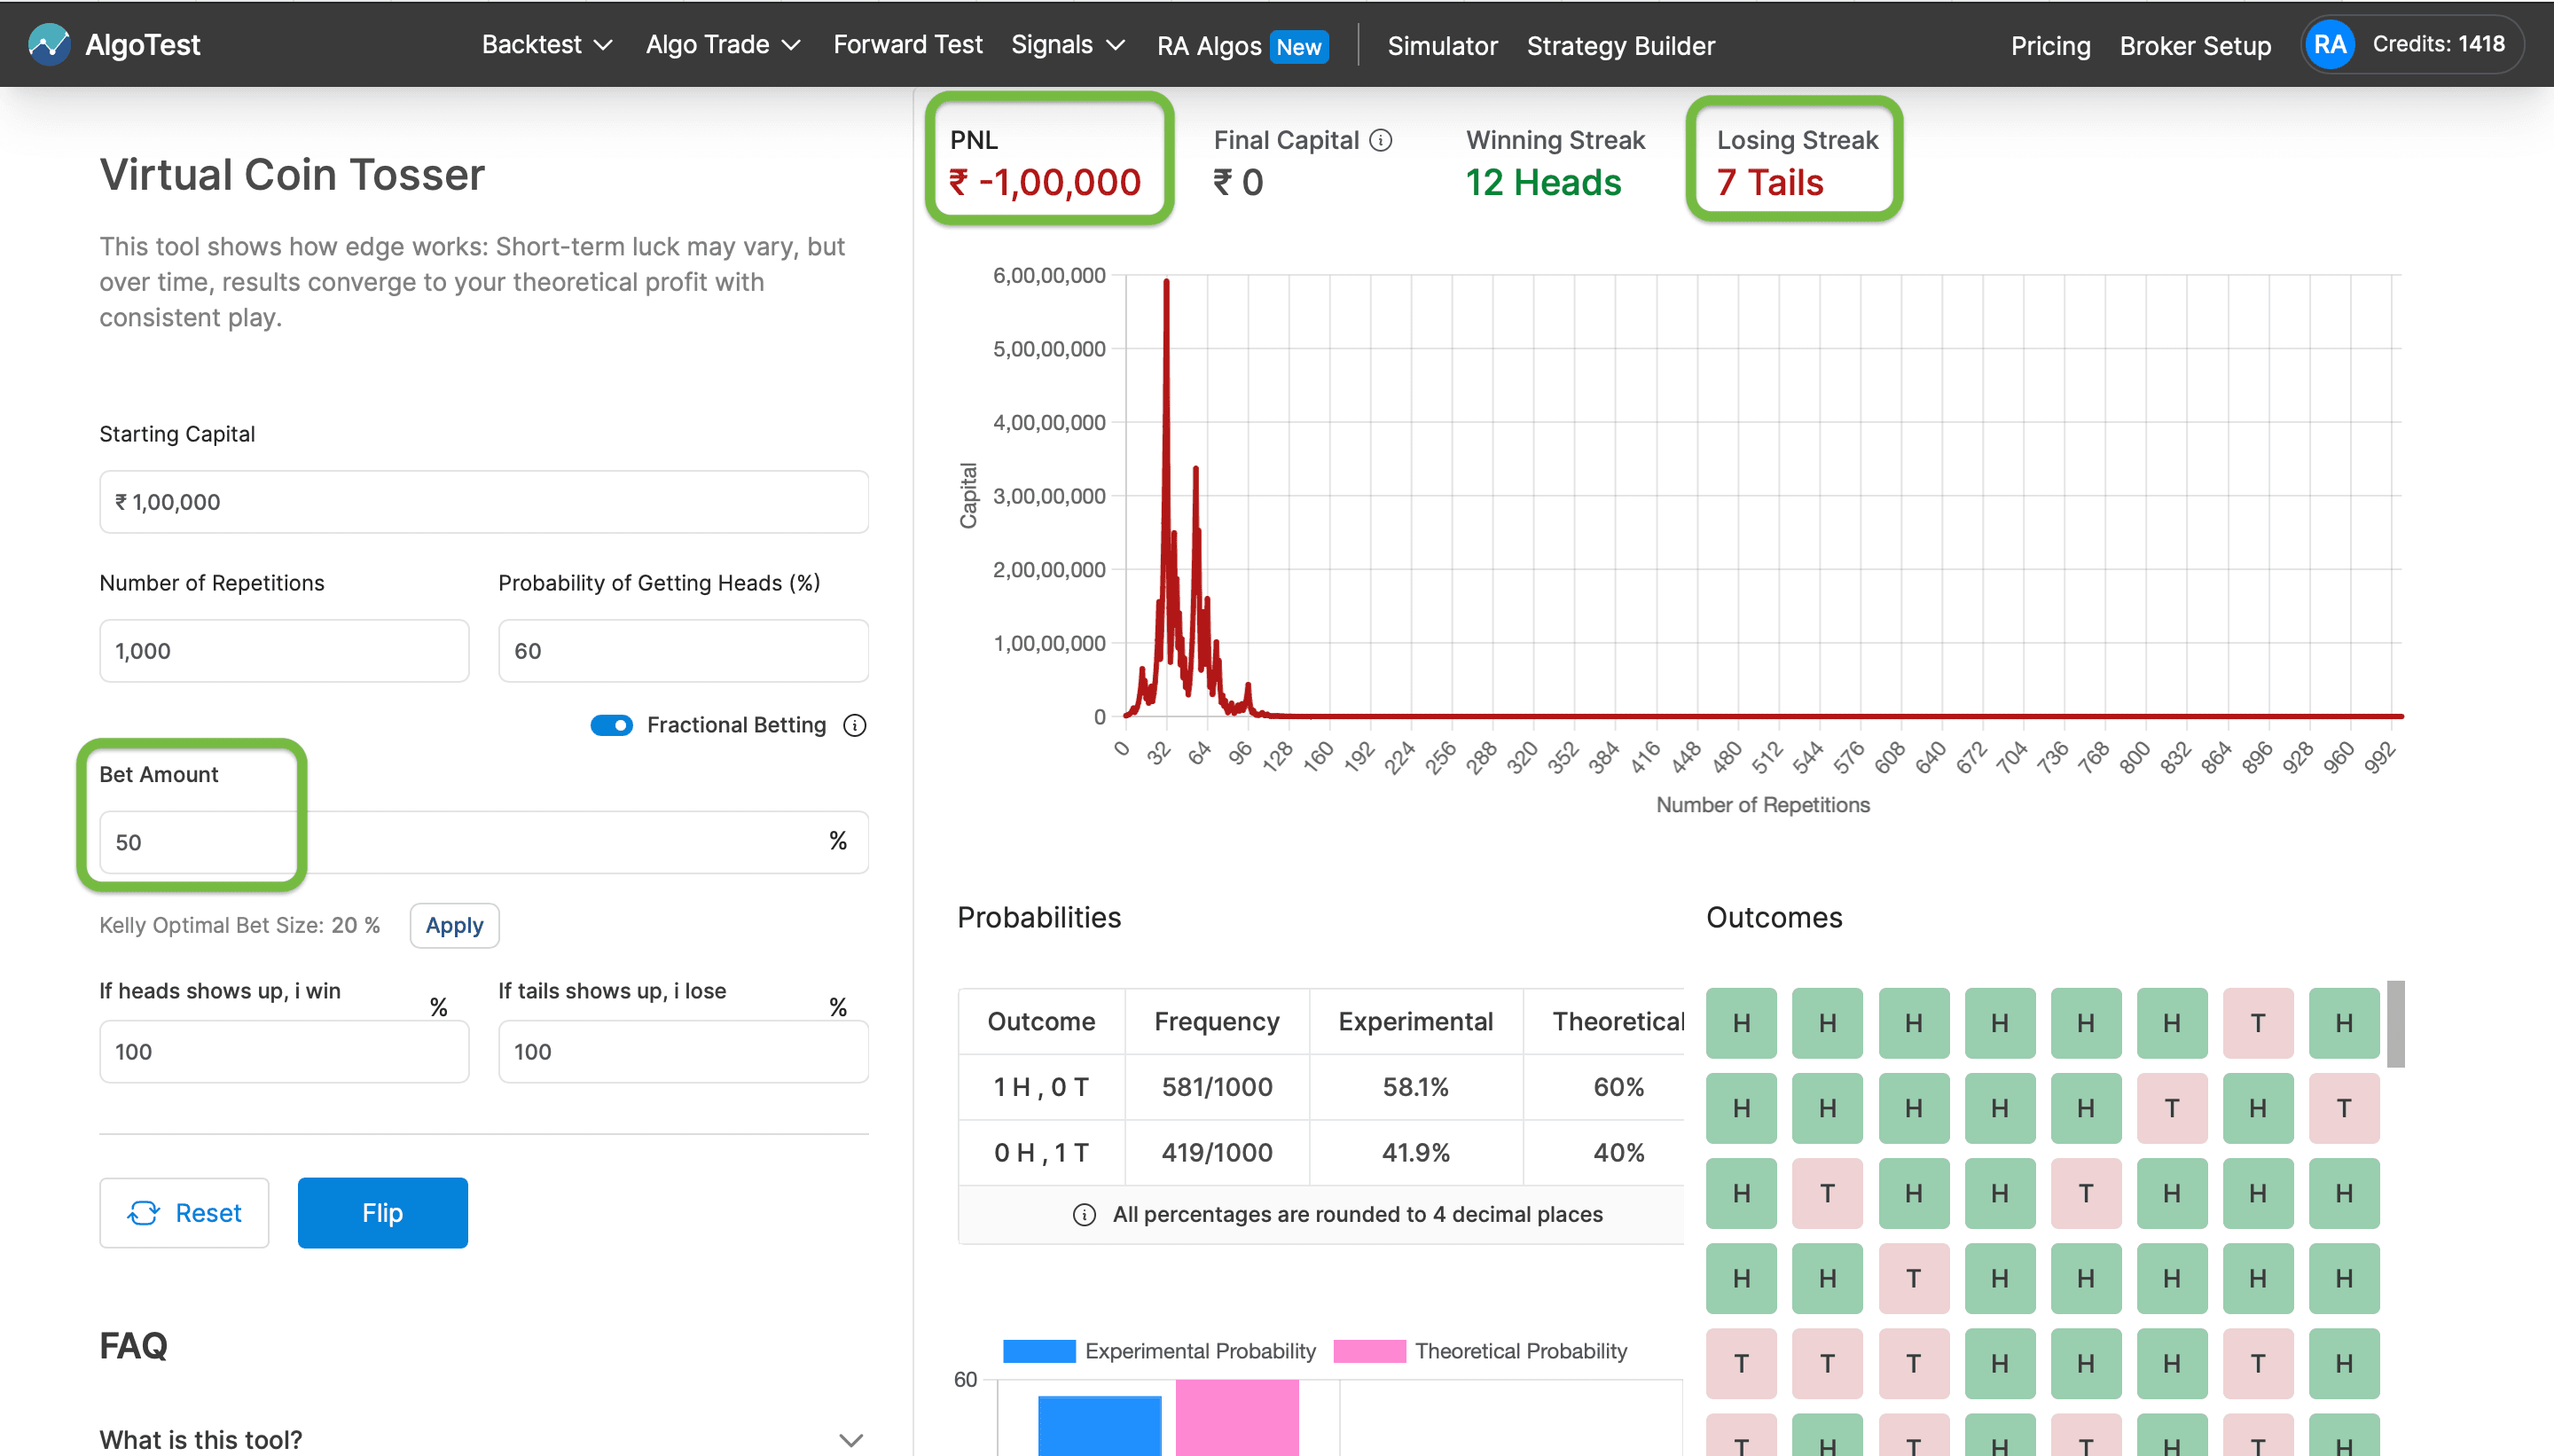Screen dimensions: 2554x1456
Task: Click the Final Capital info icon
Action: 1381,140
